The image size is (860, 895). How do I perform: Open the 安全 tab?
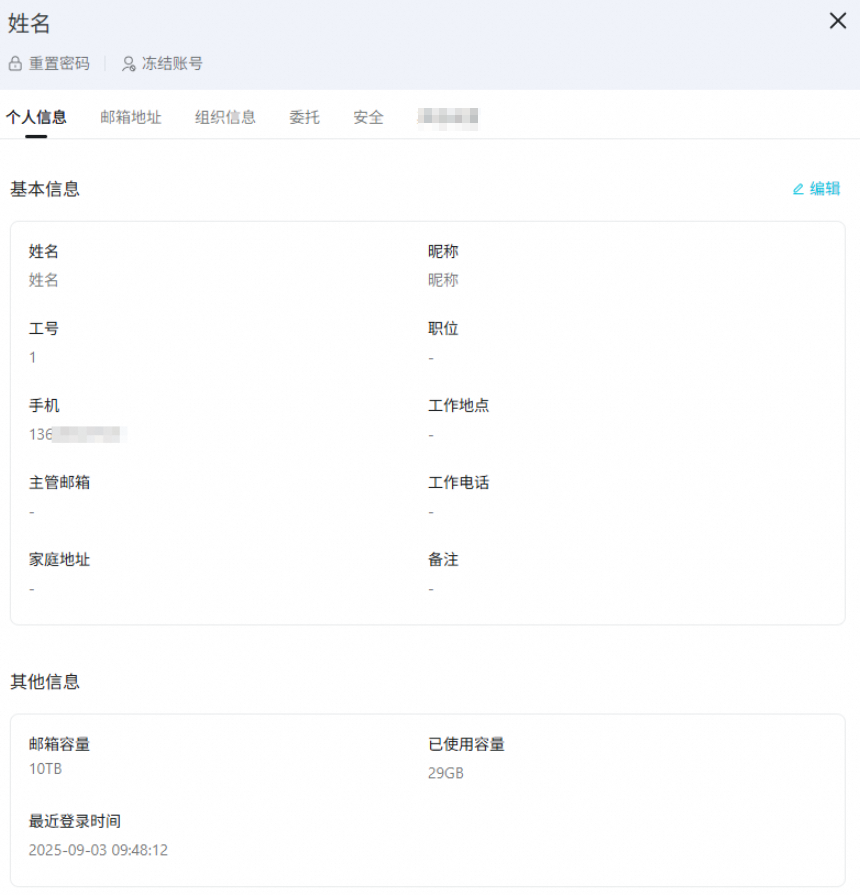(369, 118)
